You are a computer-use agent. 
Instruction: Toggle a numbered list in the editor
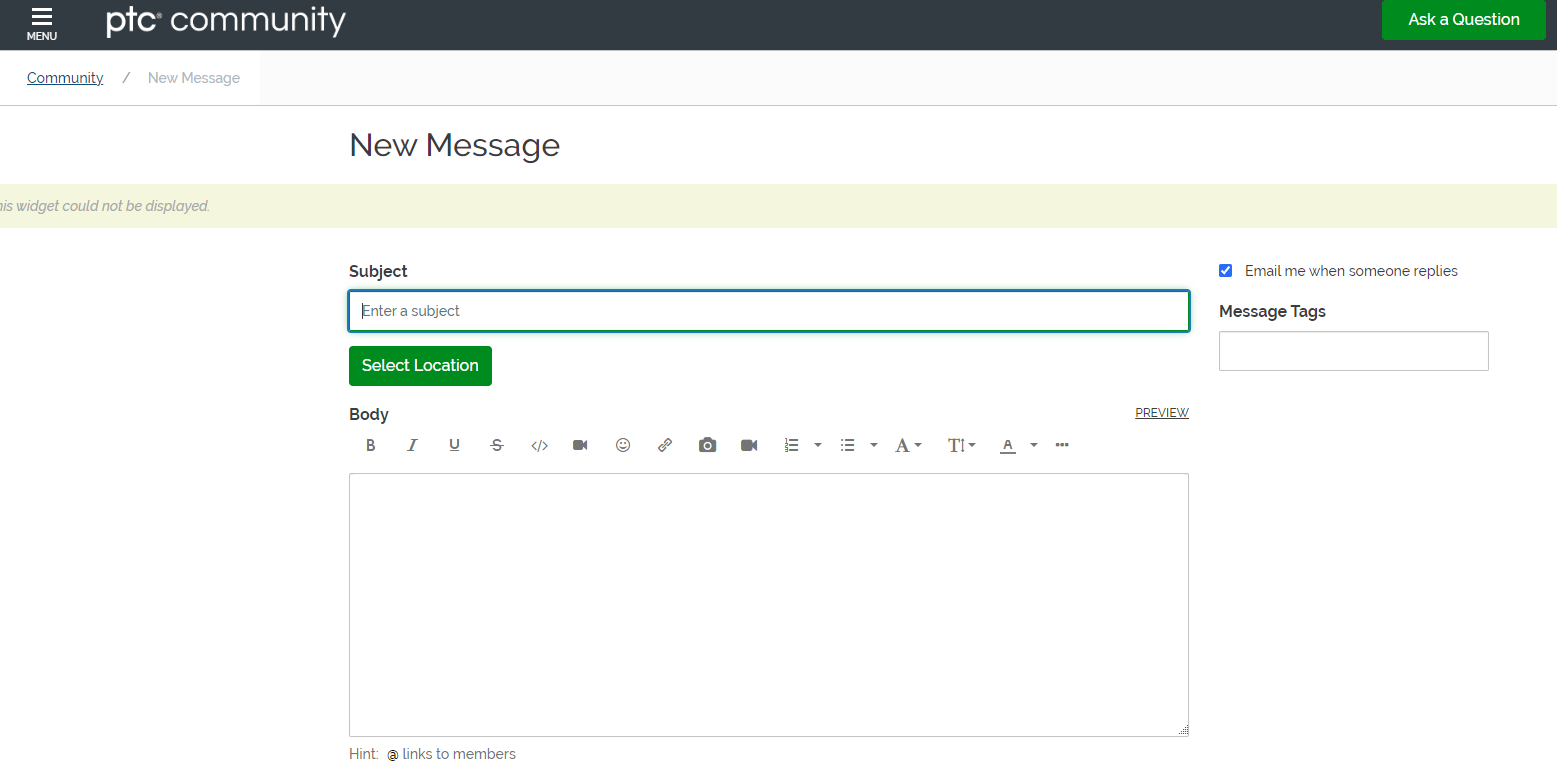(x=792, y=445)
